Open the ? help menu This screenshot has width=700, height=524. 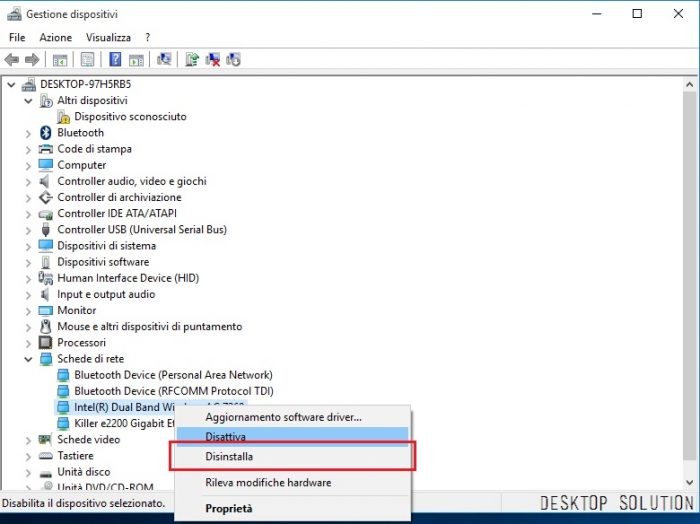pyautogui.click(x=147, y=37)
